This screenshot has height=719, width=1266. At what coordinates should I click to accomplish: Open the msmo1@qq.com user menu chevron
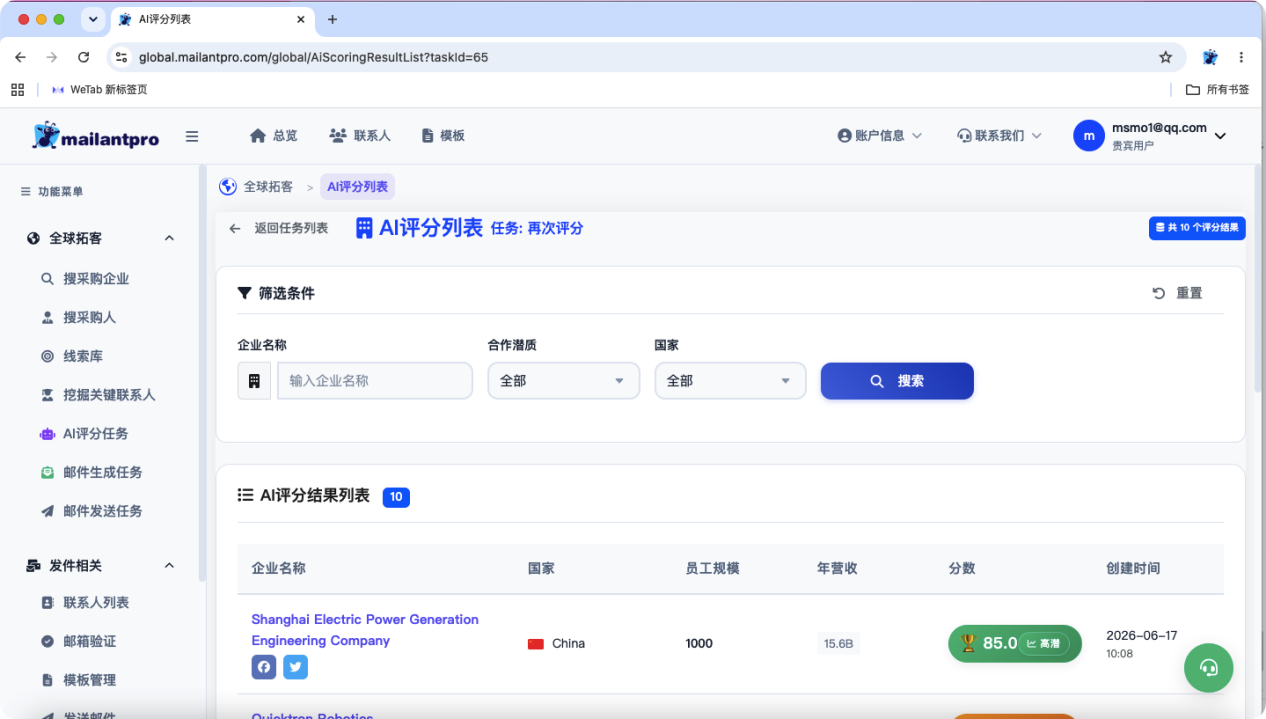click(x=1220, y=136)
